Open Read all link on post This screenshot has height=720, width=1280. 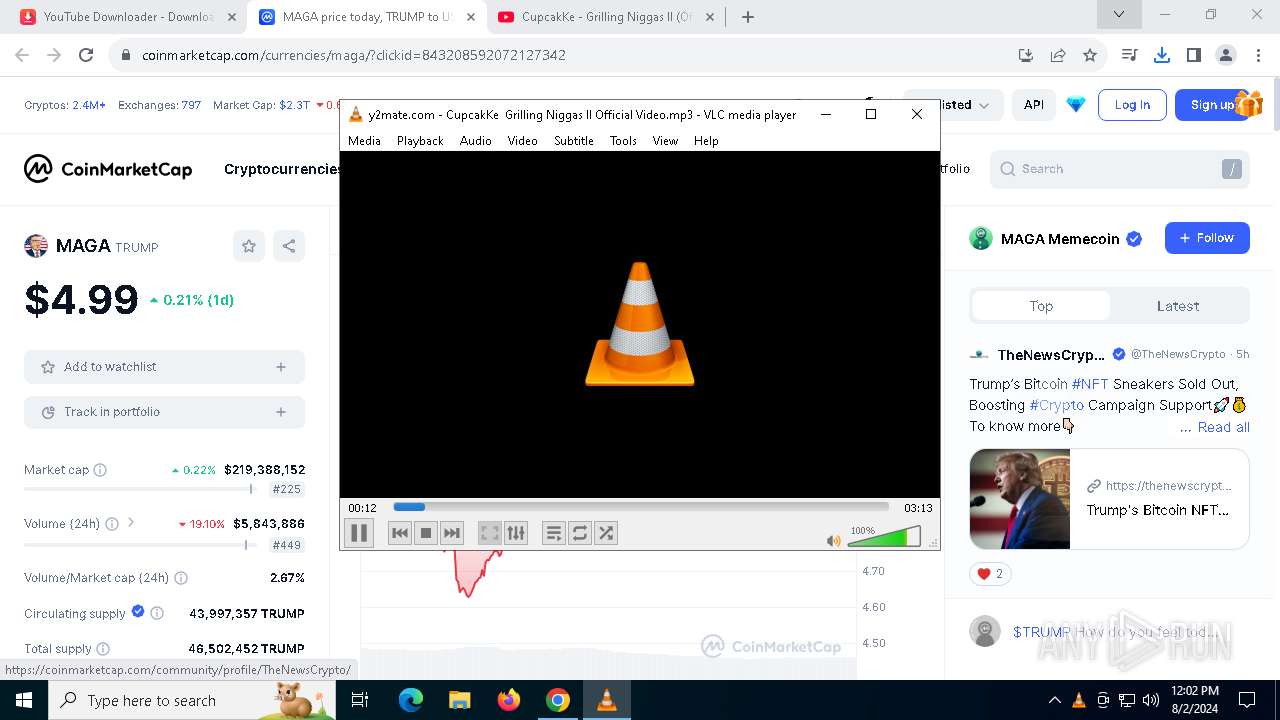click(x=1224, y=427)
